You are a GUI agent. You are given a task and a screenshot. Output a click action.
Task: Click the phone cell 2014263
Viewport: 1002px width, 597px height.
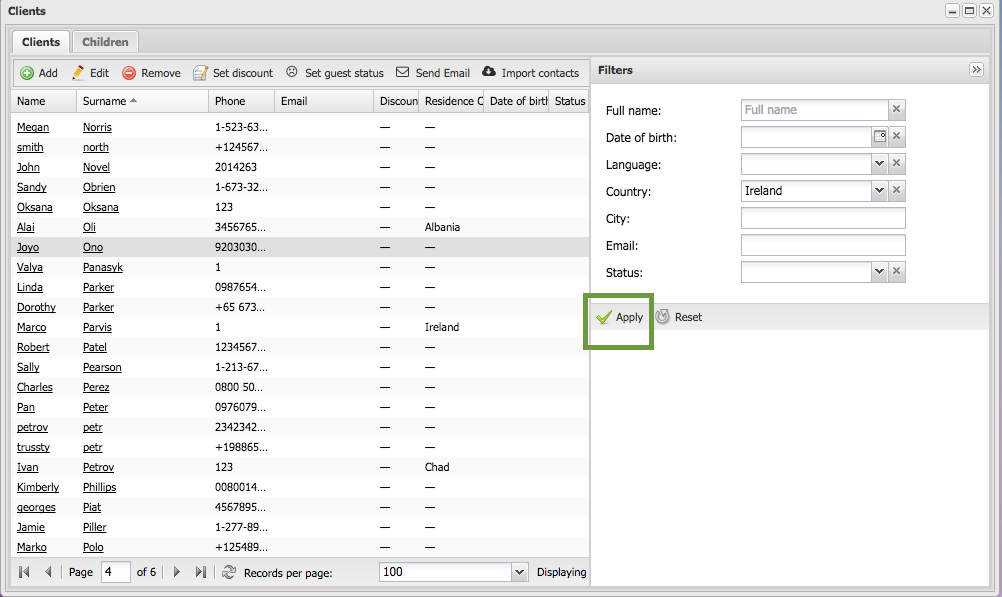236,167
